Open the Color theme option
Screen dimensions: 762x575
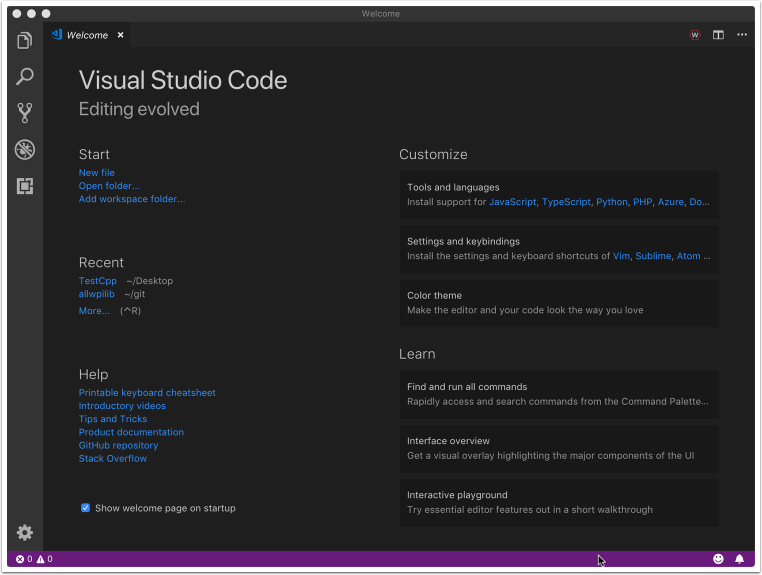[x=558, y=302]
